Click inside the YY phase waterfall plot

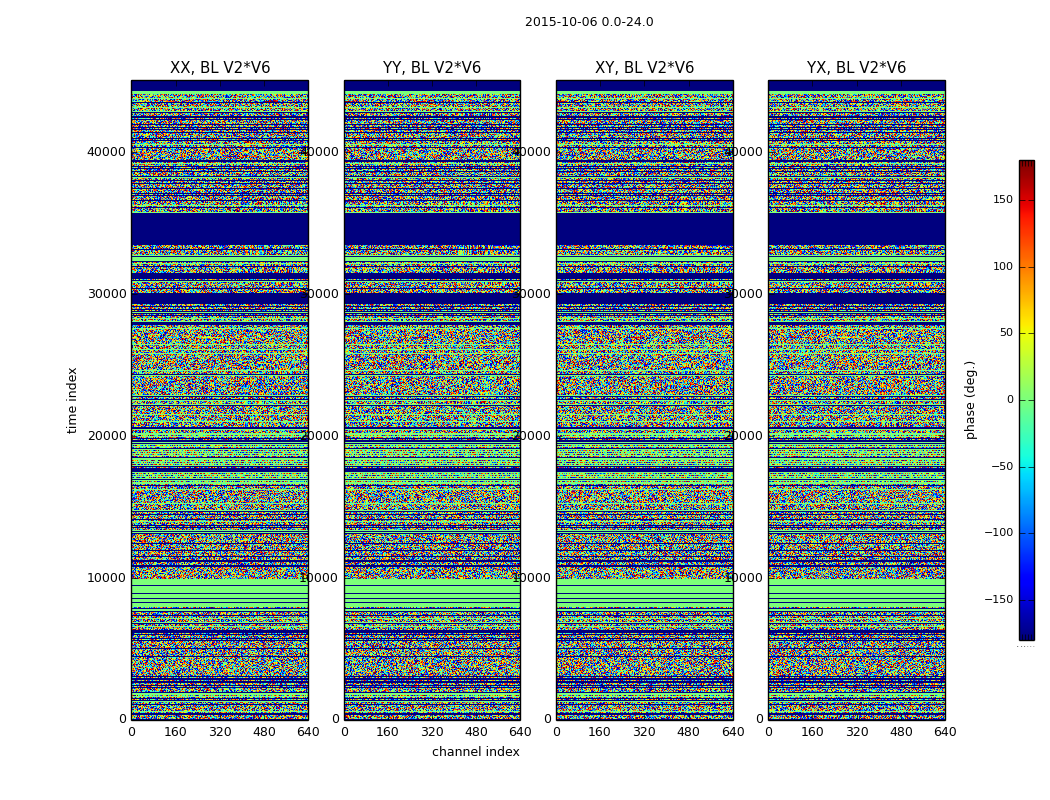pyautogui.click(x=432, y=400)
